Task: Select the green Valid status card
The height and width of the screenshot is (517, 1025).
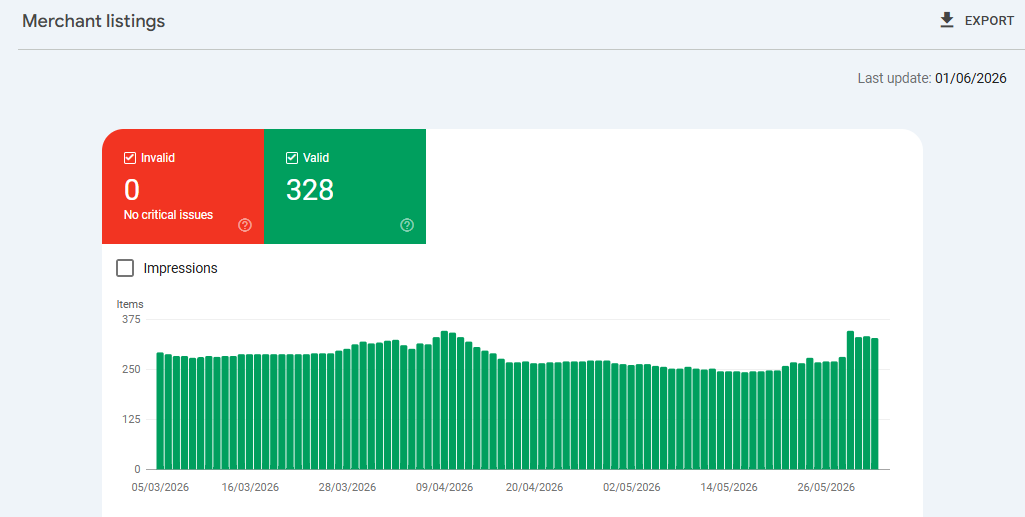Action: (x=345, y=186)
